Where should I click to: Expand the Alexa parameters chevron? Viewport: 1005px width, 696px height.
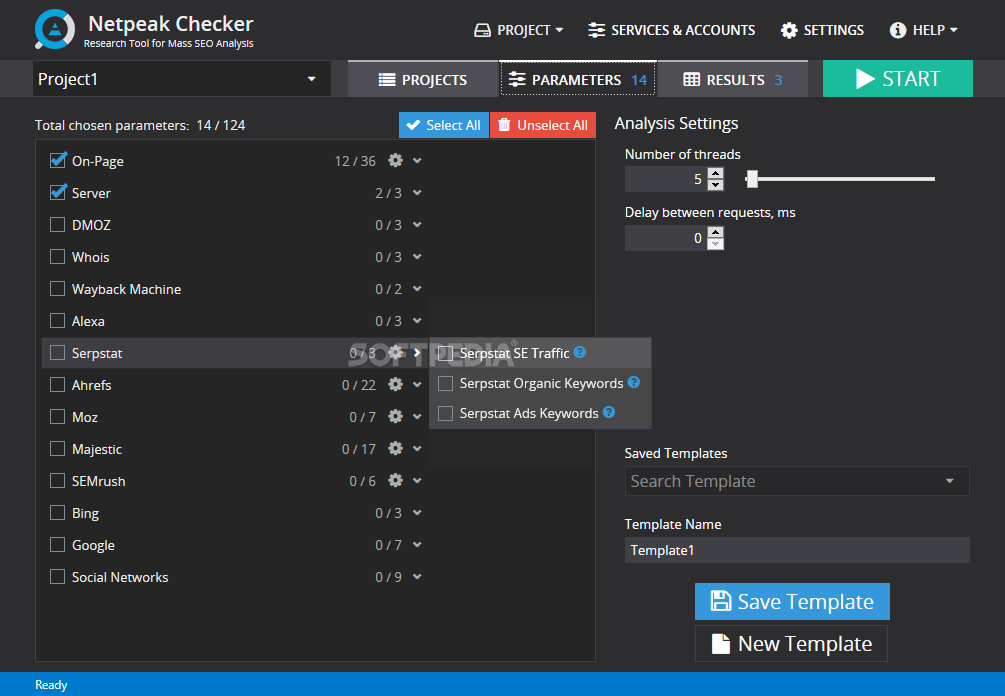[417, 320]
